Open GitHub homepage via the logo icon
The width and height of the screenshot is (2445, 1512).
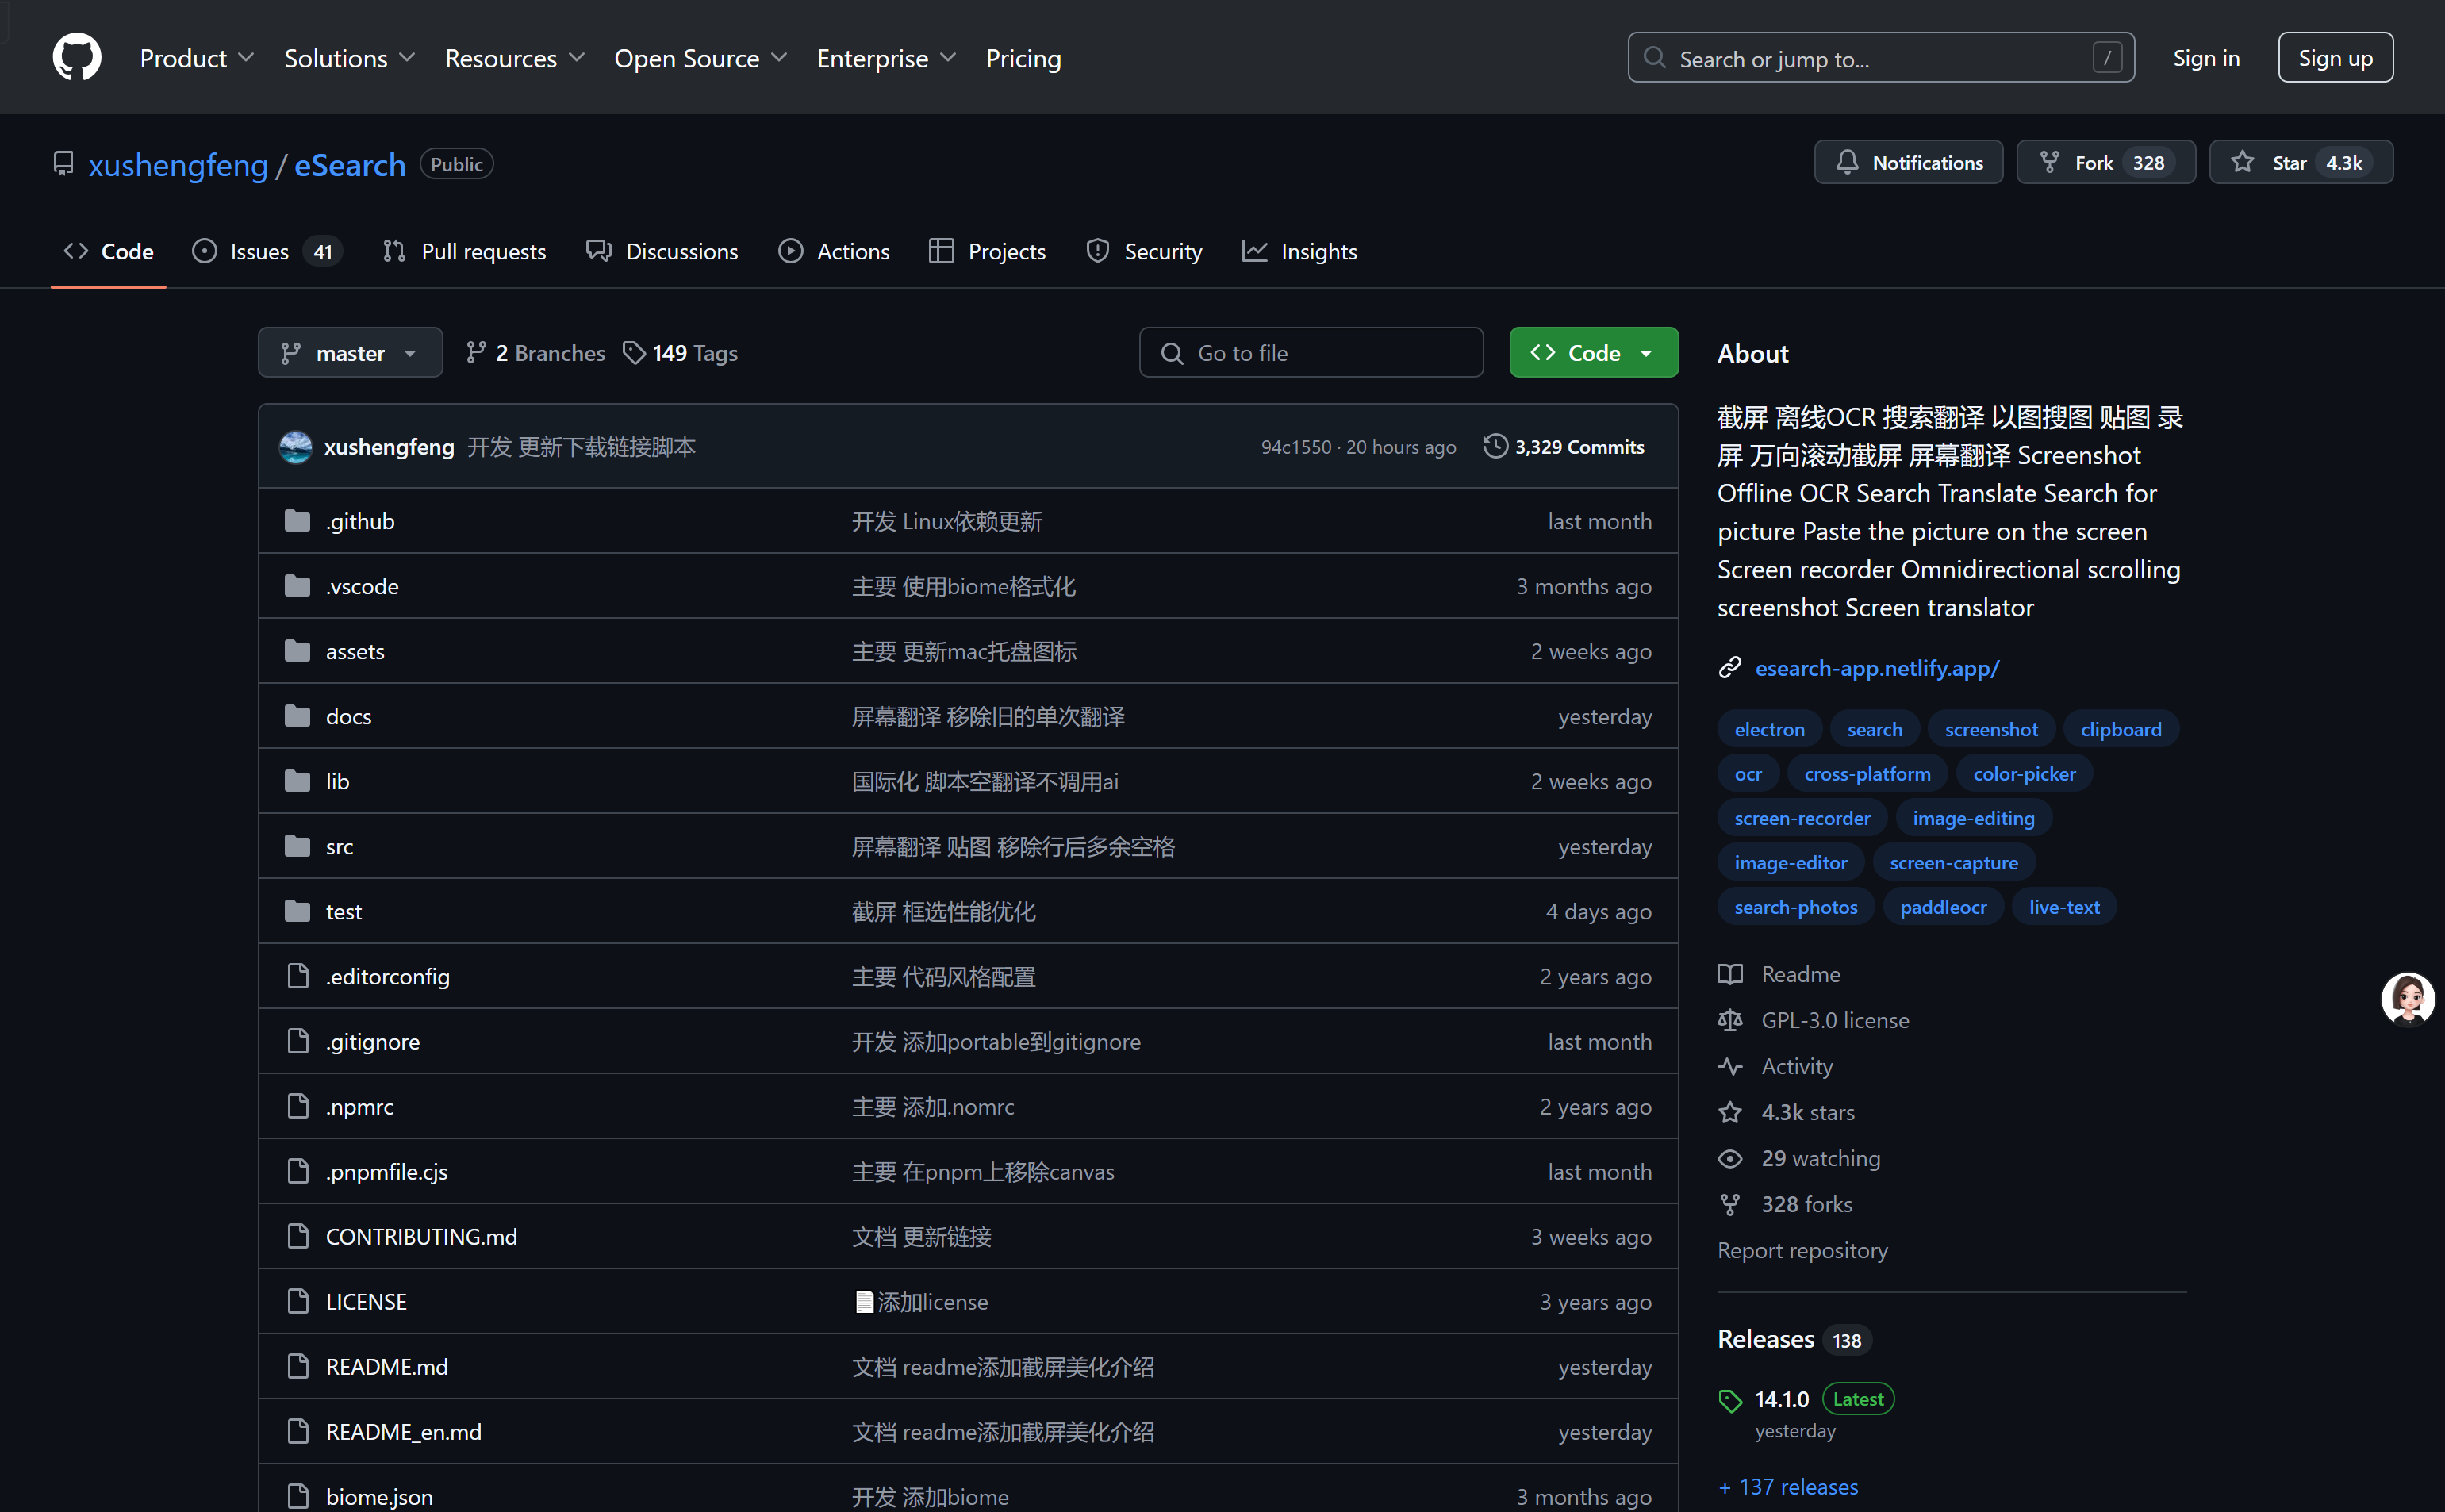point(76,57)
